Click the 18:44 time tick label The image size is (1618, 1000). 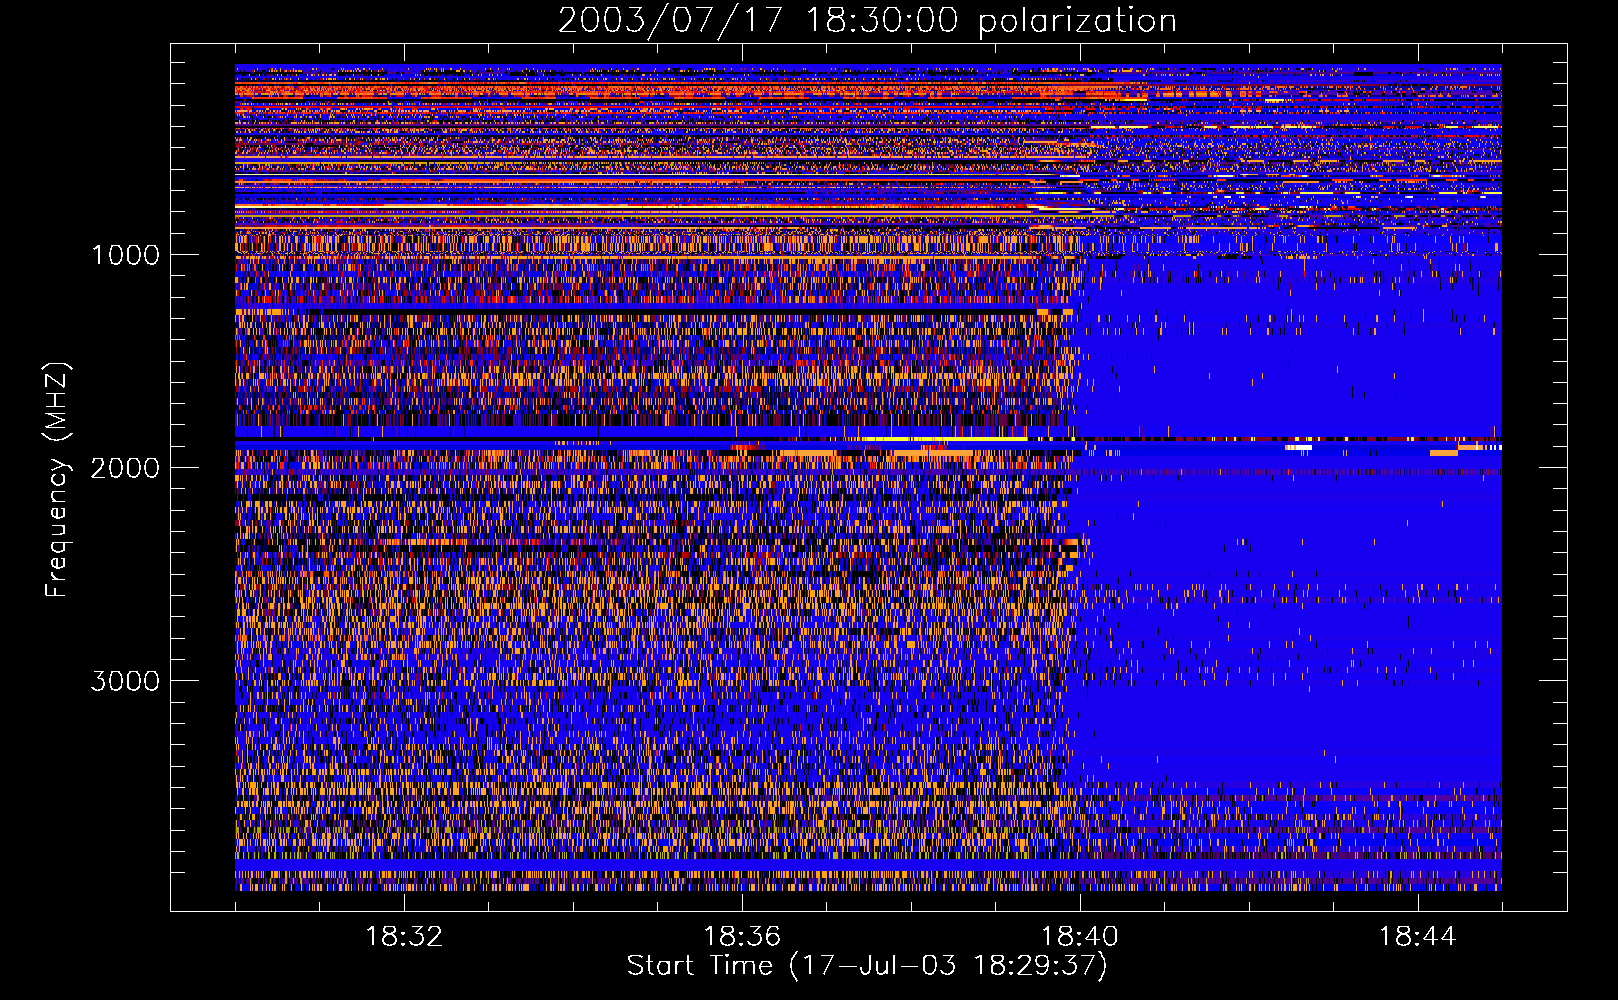(x=1417, y=937)
